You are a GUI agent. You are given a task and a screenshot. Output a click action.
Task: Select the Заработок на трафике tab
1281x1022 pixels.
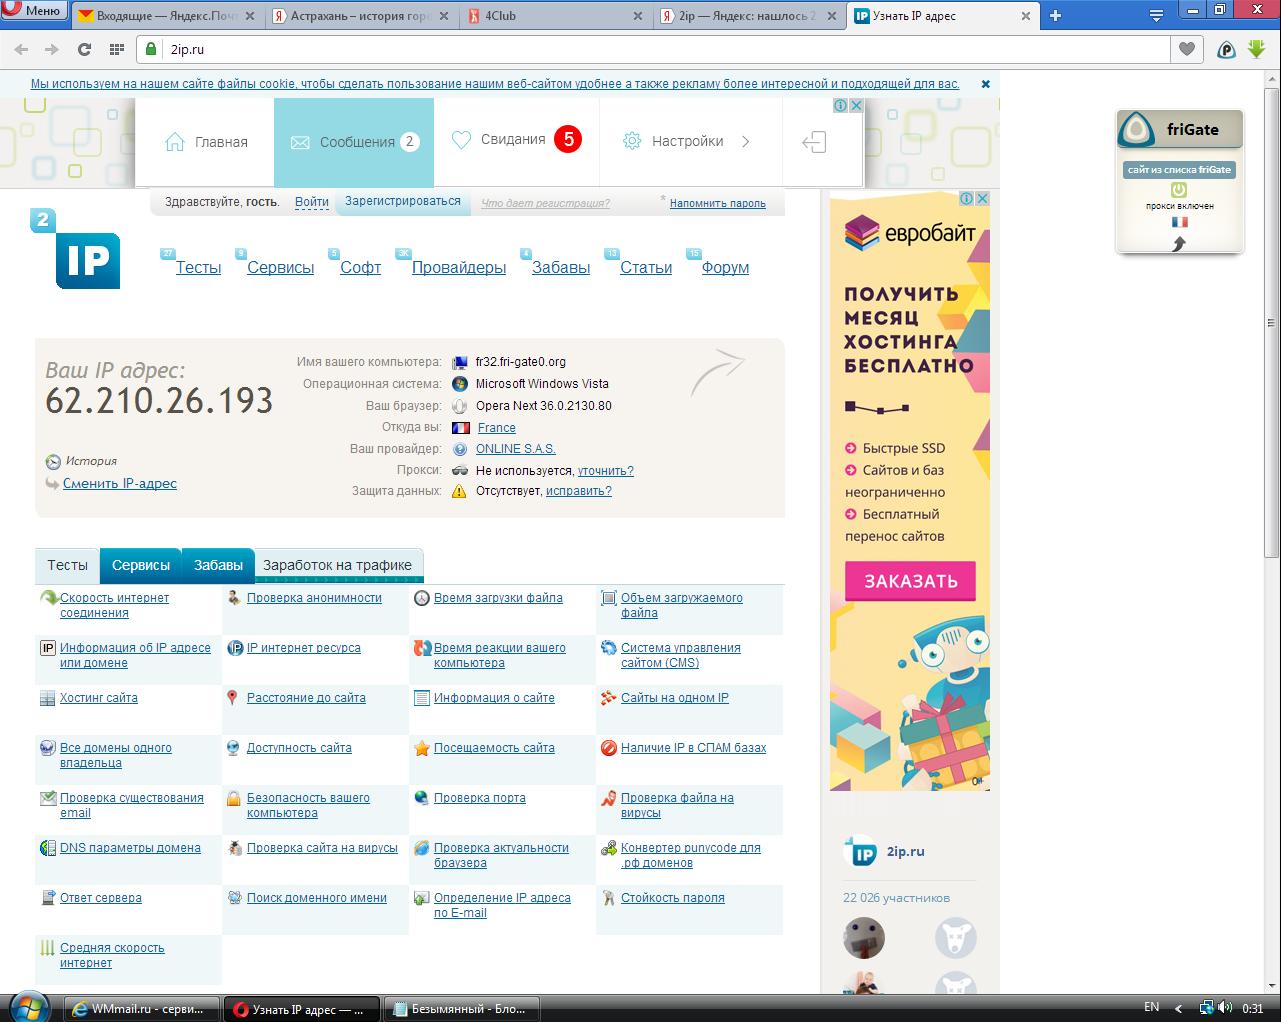click(x=337, y=565)
